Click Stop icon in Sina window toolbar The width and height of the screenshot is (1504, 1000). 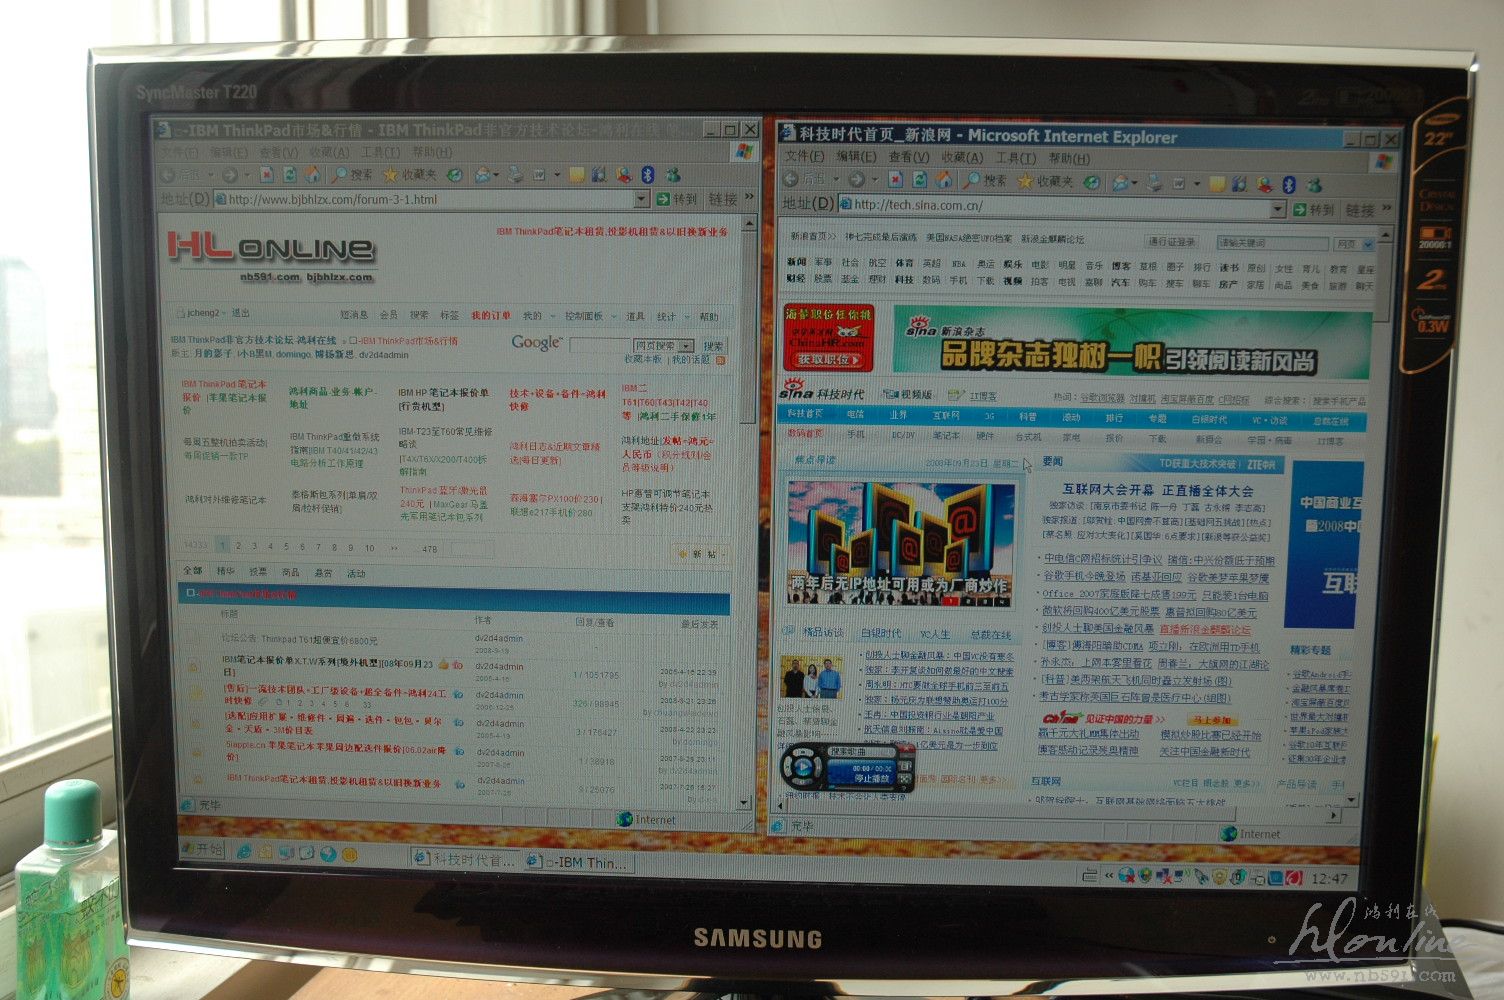[895, 180]
